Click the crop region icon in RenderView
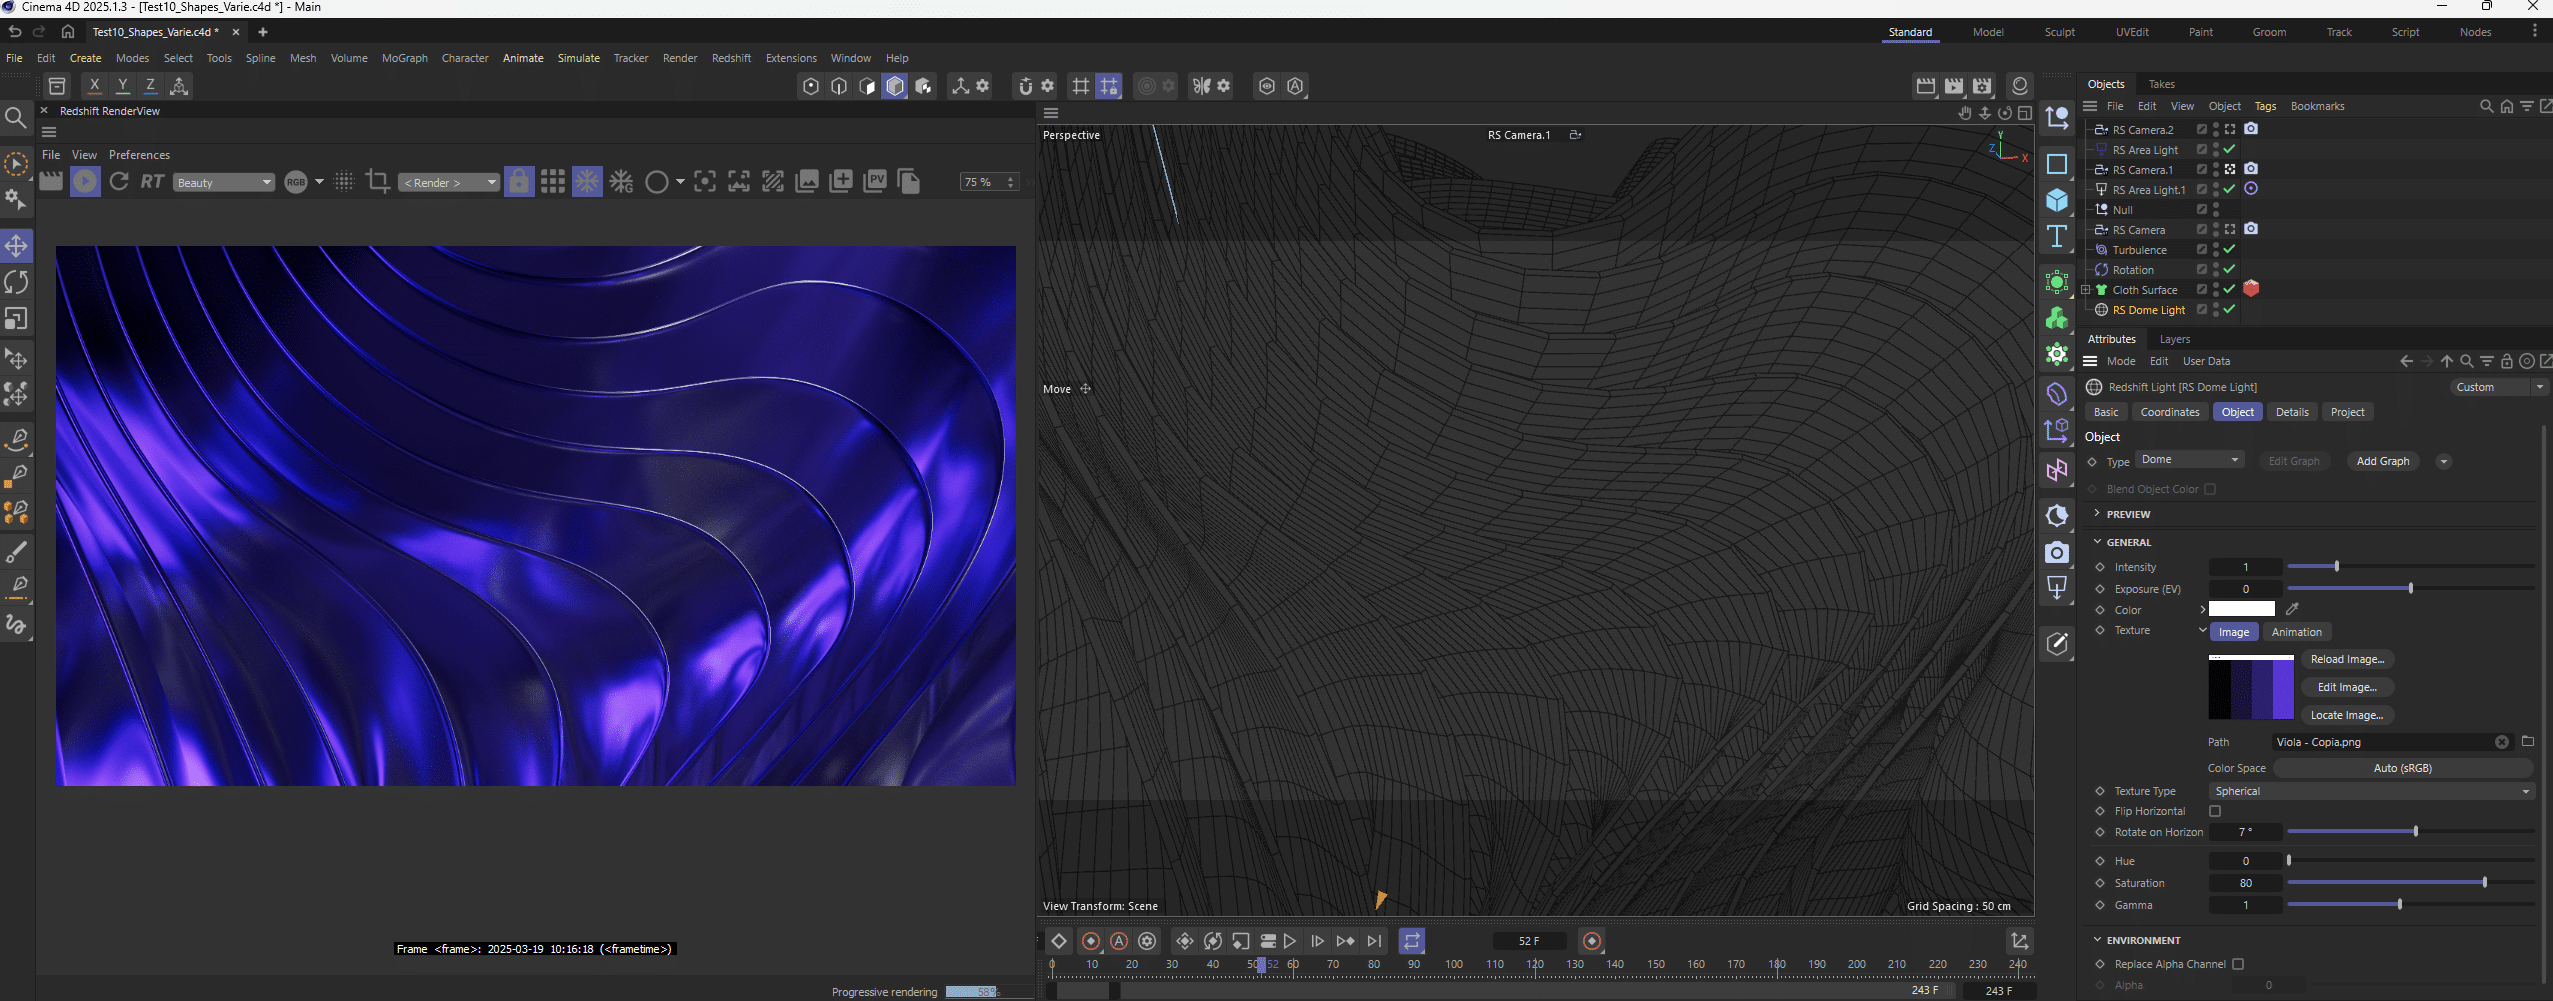 377,181
